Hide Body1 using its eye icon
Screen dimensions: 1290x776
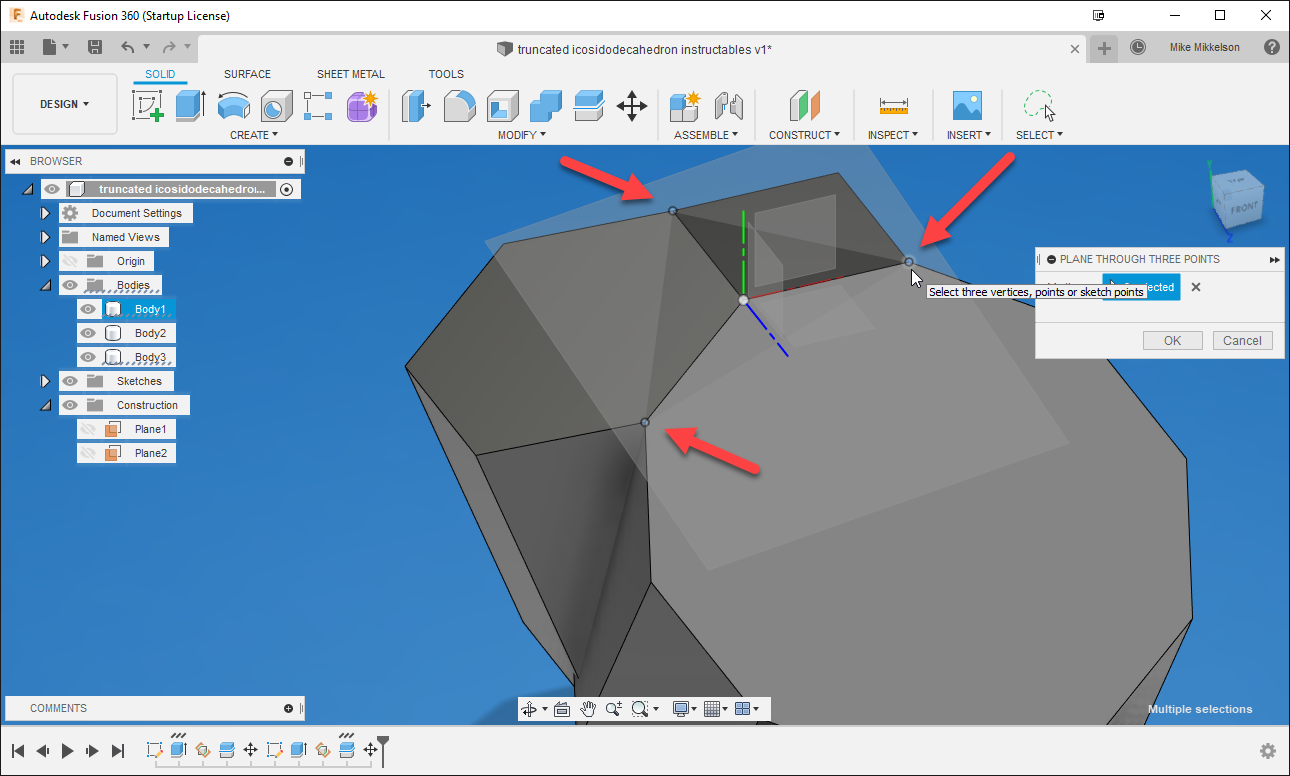click(x=88, y=308)
